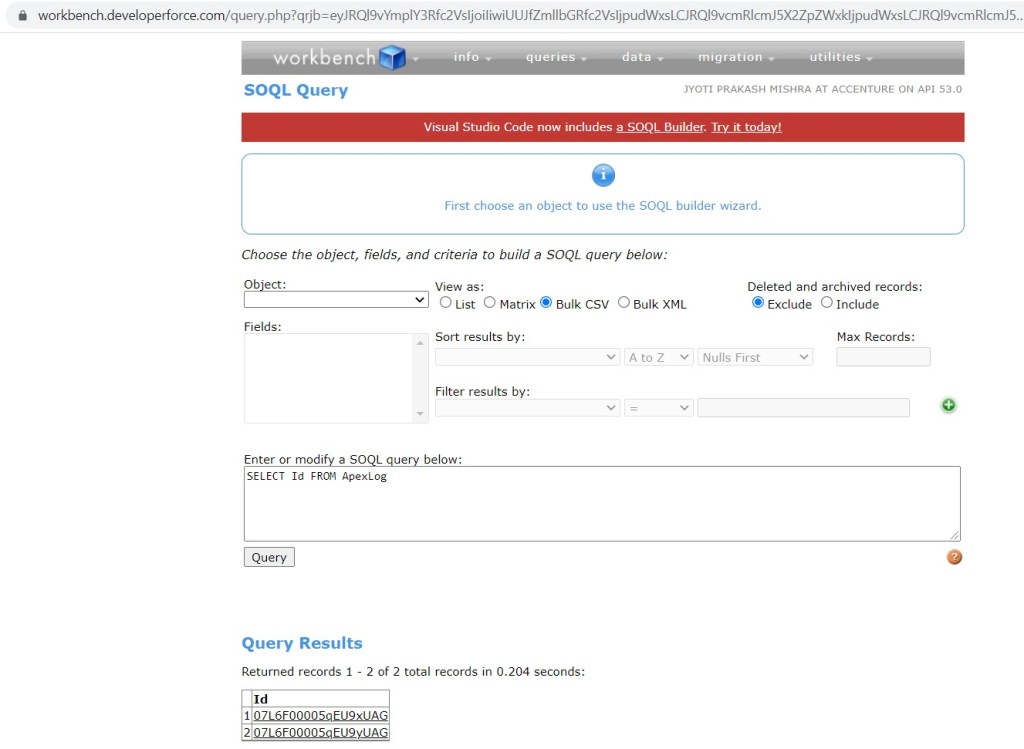1024x749 pixels.
Task: Expand the Object dropdown
Action: 336,299
